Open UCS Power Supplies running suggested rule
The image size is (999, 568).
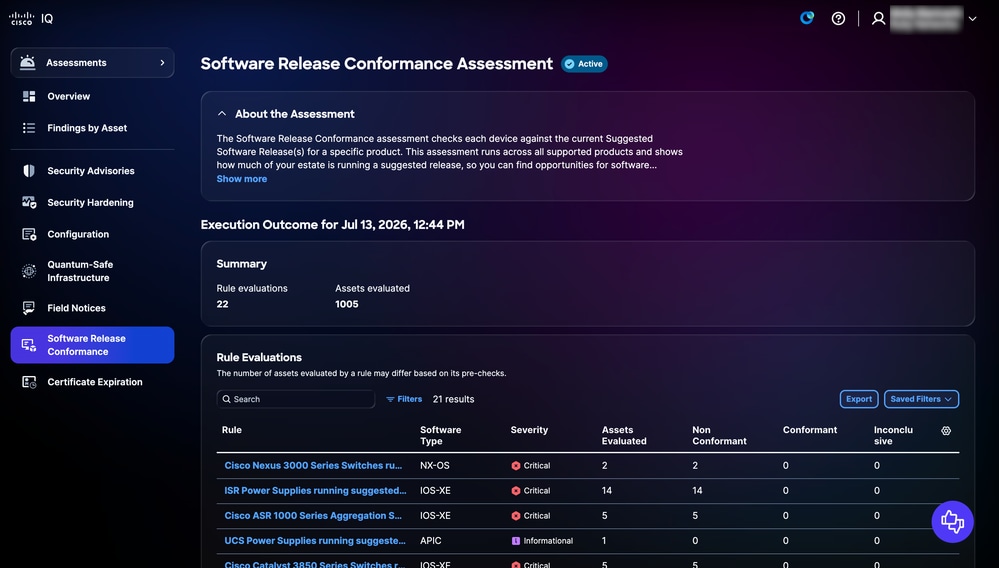pos(315,541)
